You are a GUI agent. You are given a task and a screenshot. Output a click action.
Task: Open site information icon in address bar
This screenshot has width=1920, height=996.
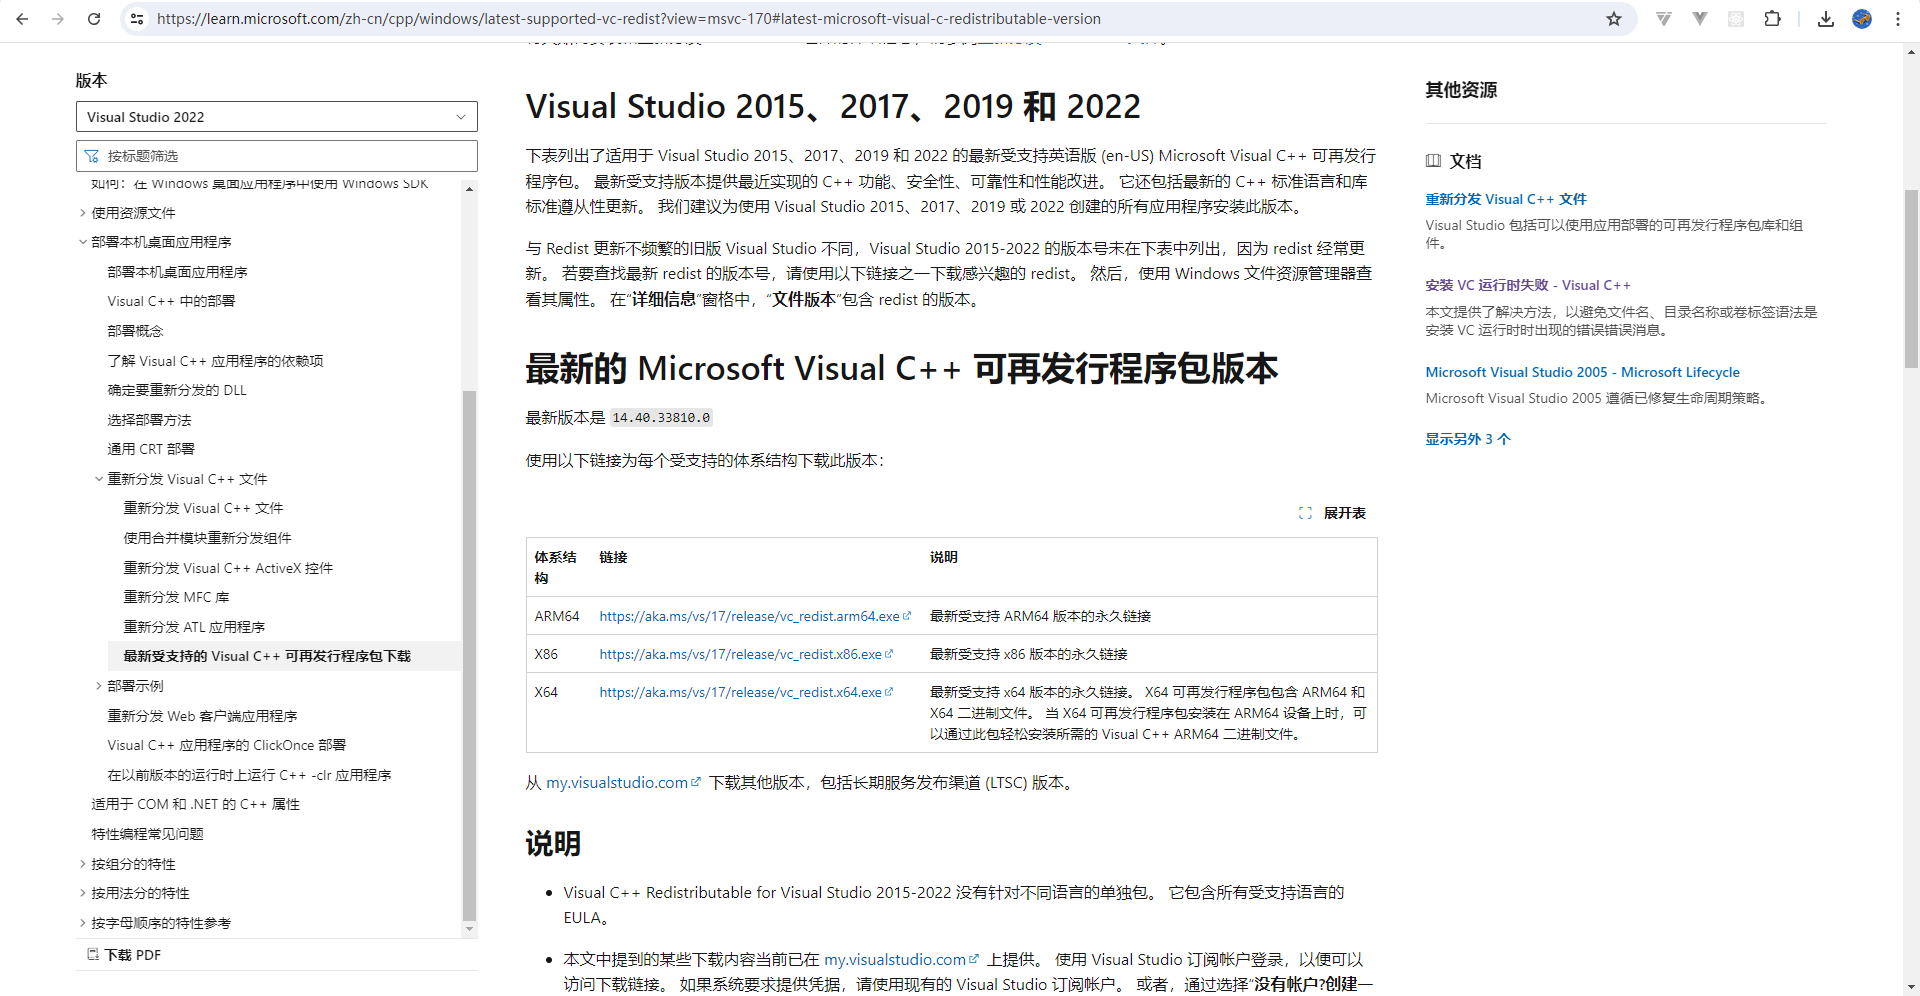[x=138, y=19]
